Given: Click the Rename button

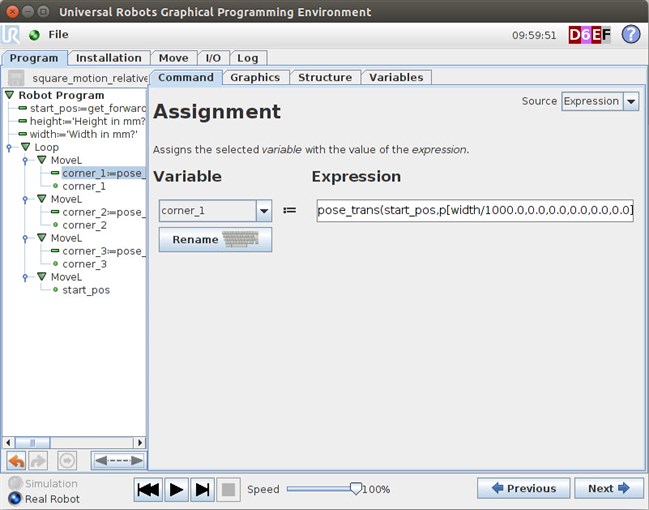Looking at the screenshot, I should [215, 240].
